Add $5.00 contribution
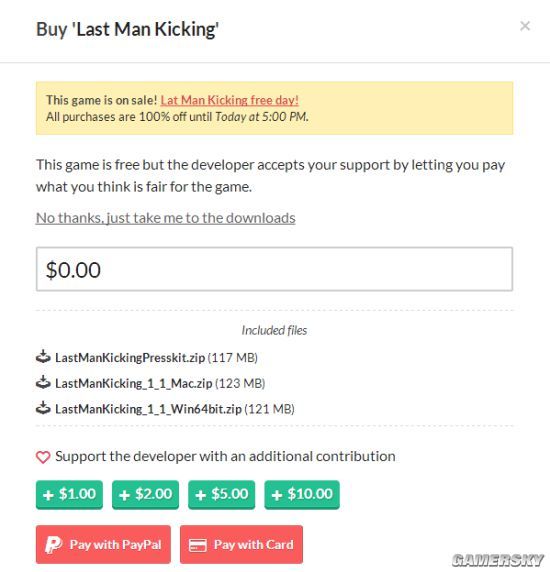Viewport: 550px width, 572px height. (221, 494)
